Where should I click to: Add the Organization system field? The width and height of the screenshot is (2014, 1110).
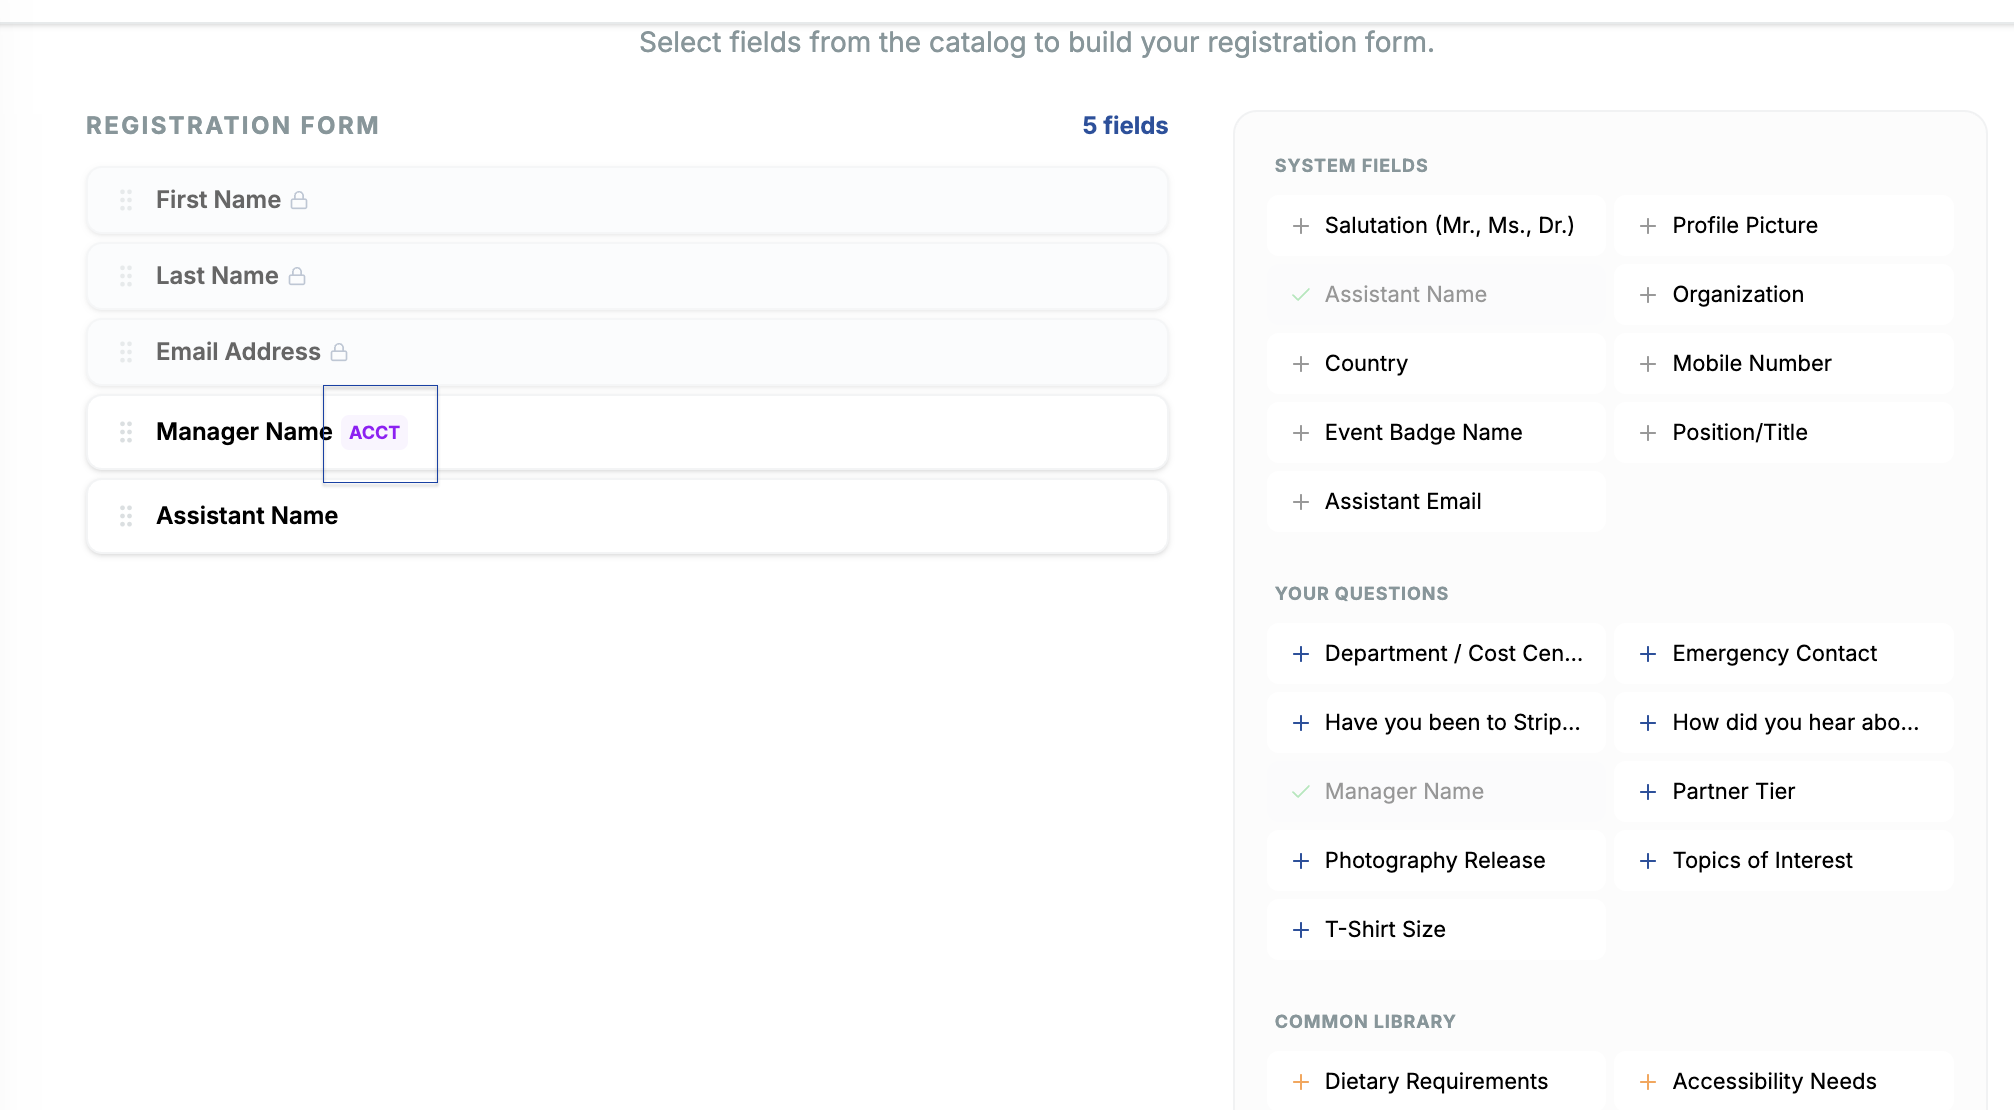point(1784,295)
